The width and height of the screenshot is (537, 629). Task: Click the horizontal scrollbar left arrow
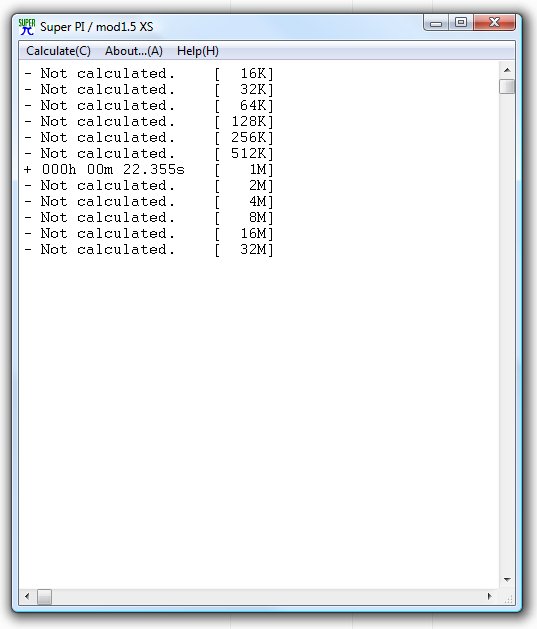(x=27, y=596)
